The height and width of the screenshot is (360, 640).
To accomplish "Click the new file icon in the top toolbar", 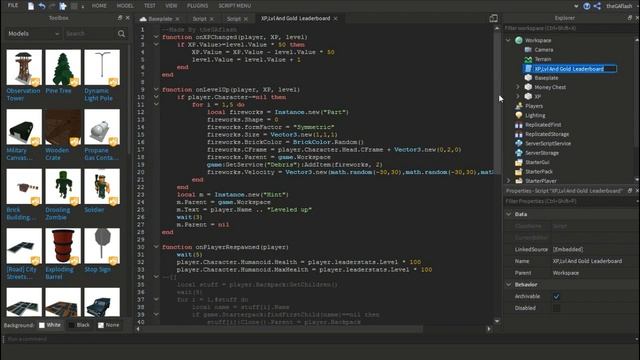I will [31, 6].
